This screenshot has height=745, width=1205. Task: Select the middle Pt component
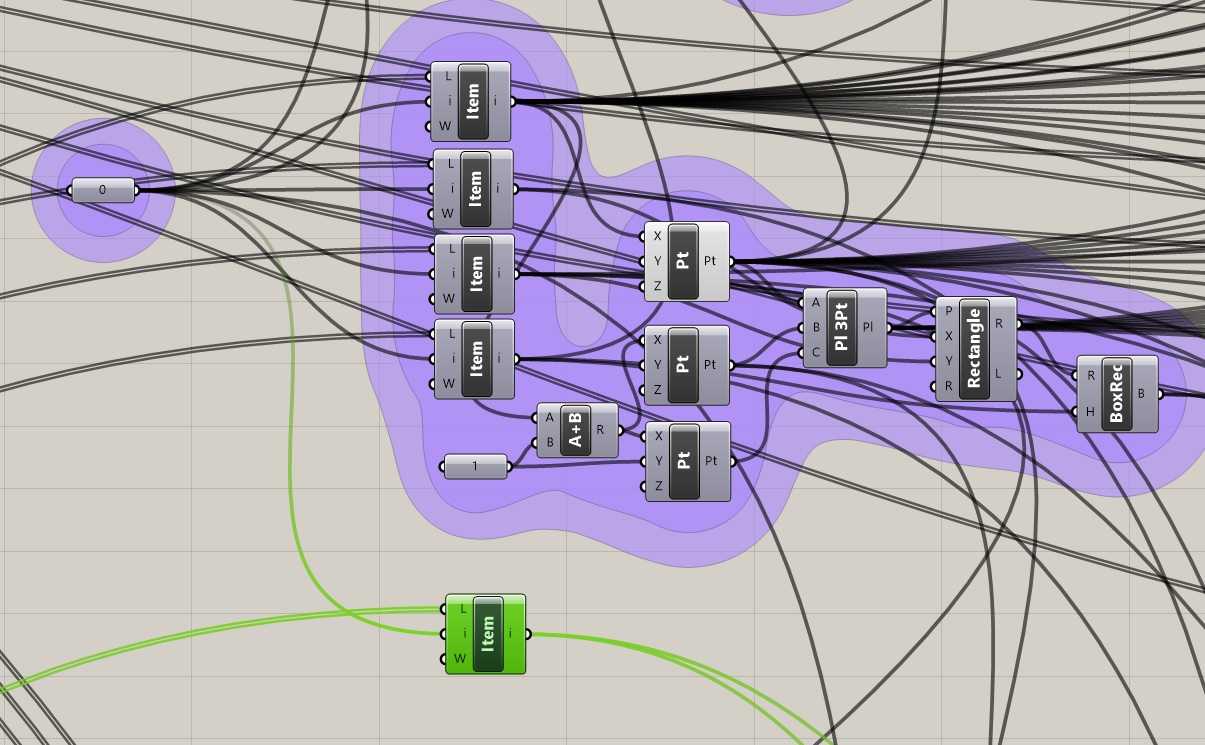pos(687,365)
